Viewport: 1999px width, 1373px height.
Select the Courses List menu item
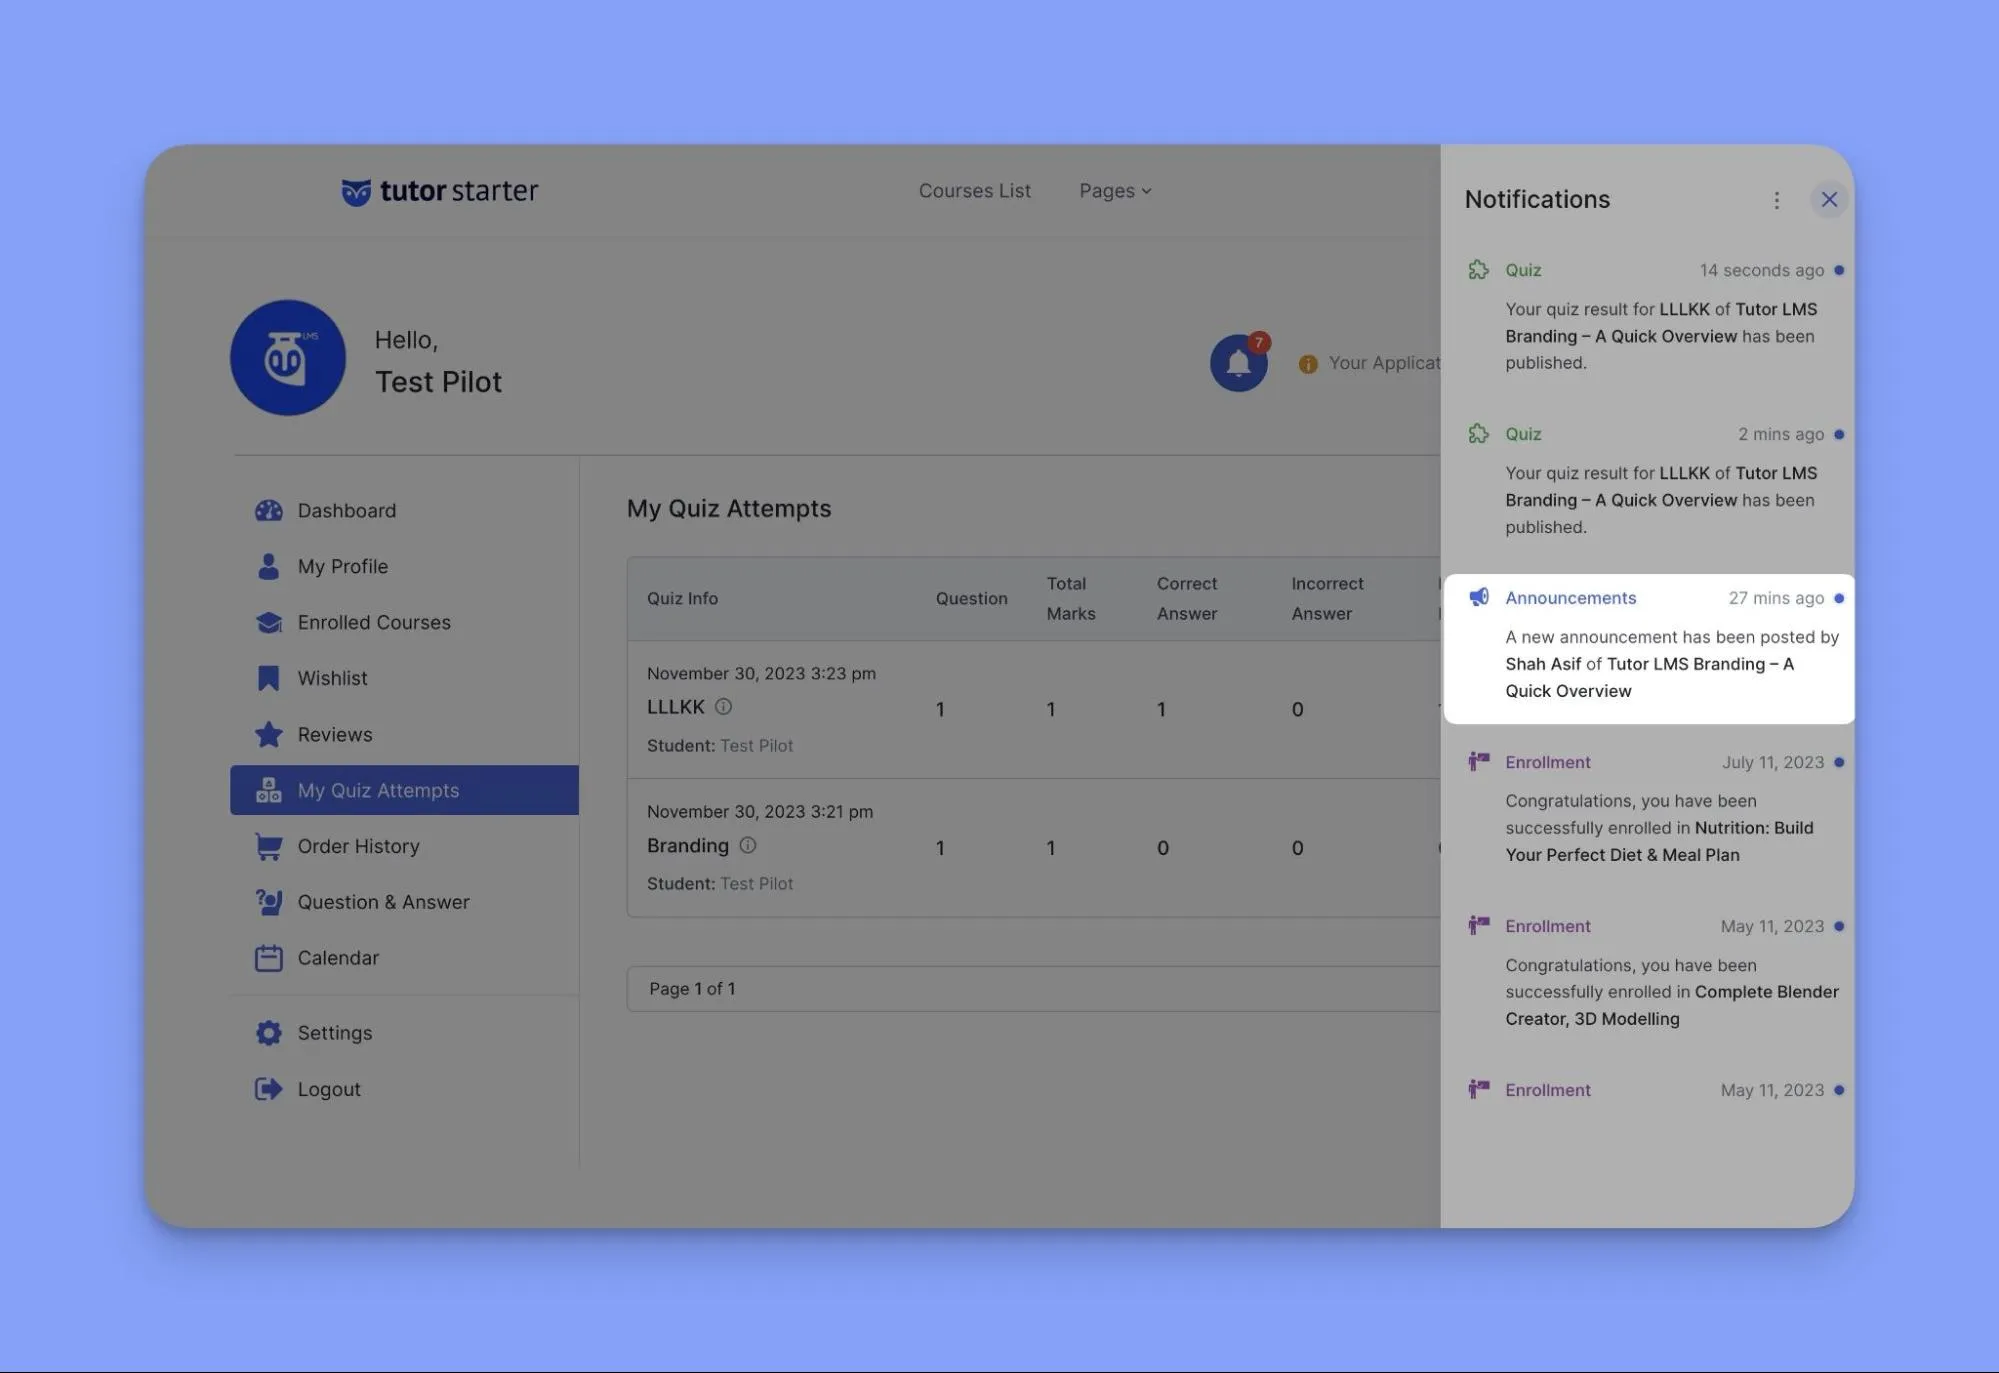tap(974, 190)
